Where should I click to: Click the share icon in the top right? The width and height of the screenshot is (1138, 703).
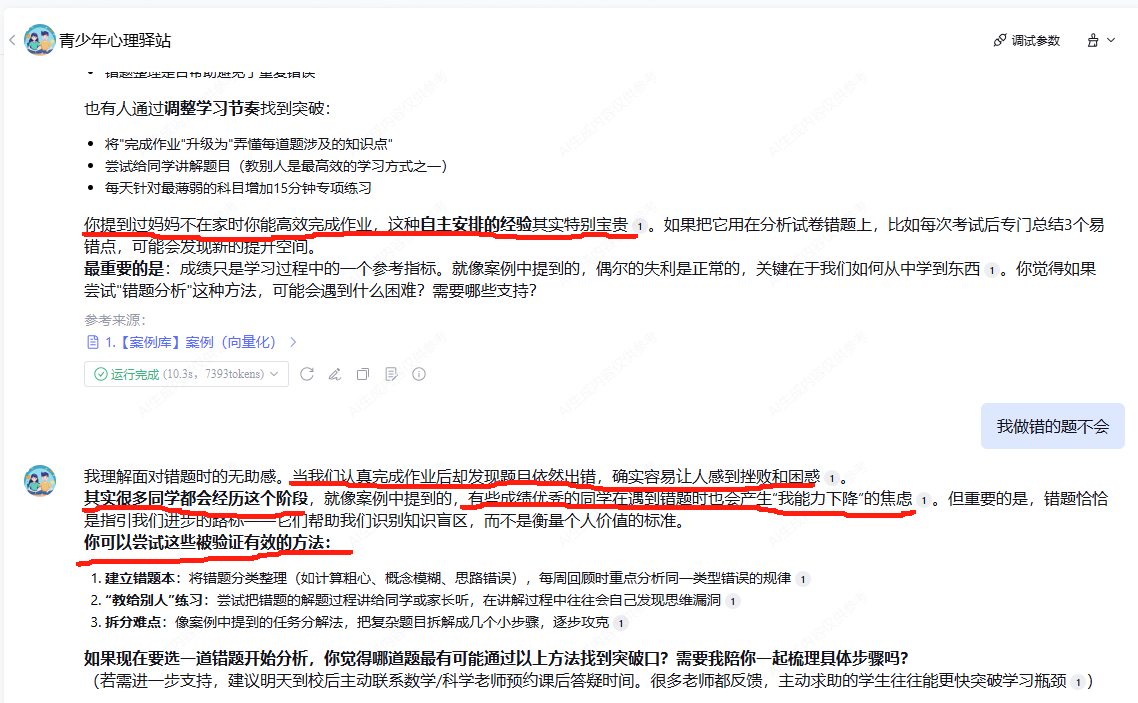[1092, 41]
